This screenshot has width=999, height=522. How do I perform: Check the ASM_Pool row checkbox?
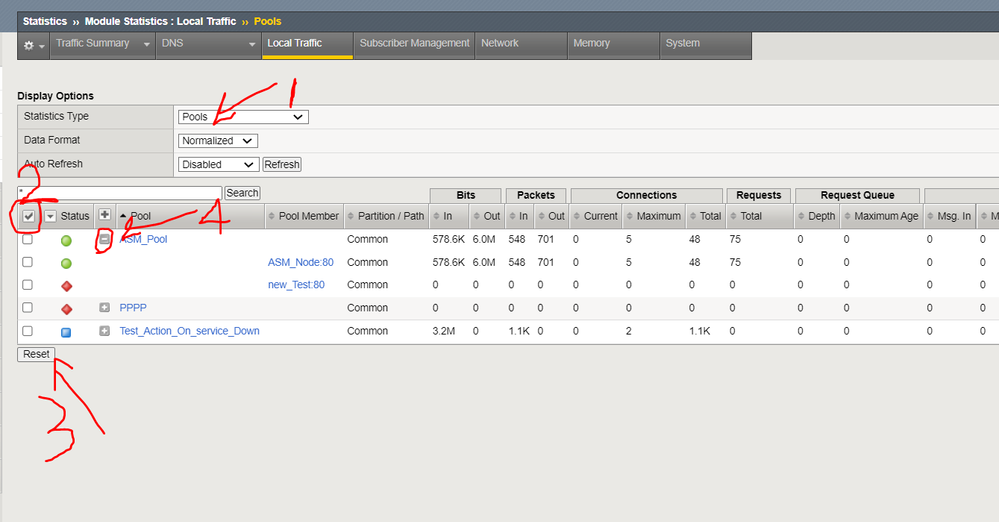pos(28,240)
